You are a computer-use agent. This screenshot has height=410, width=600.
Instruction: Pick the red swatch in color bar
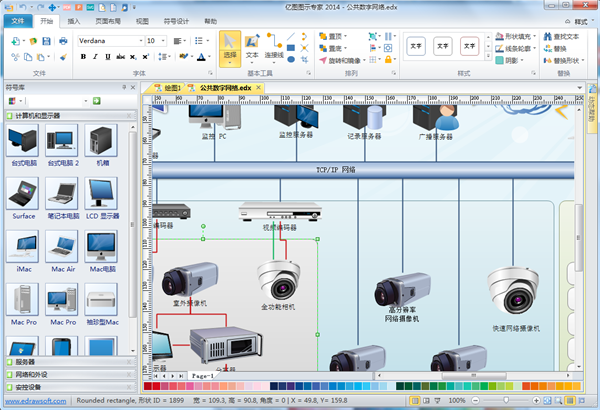tap(158, 385)
